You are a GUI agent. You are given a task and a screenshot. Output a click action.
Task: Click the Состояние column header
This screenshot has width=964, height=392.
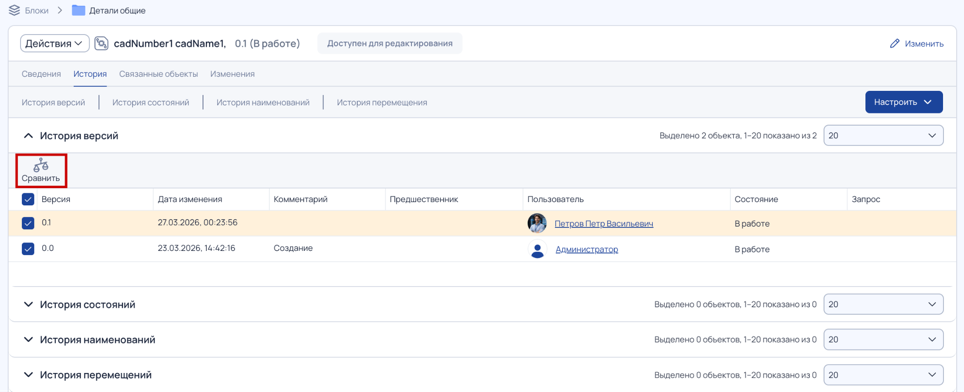pyautogui.click(x=756, y=199)
